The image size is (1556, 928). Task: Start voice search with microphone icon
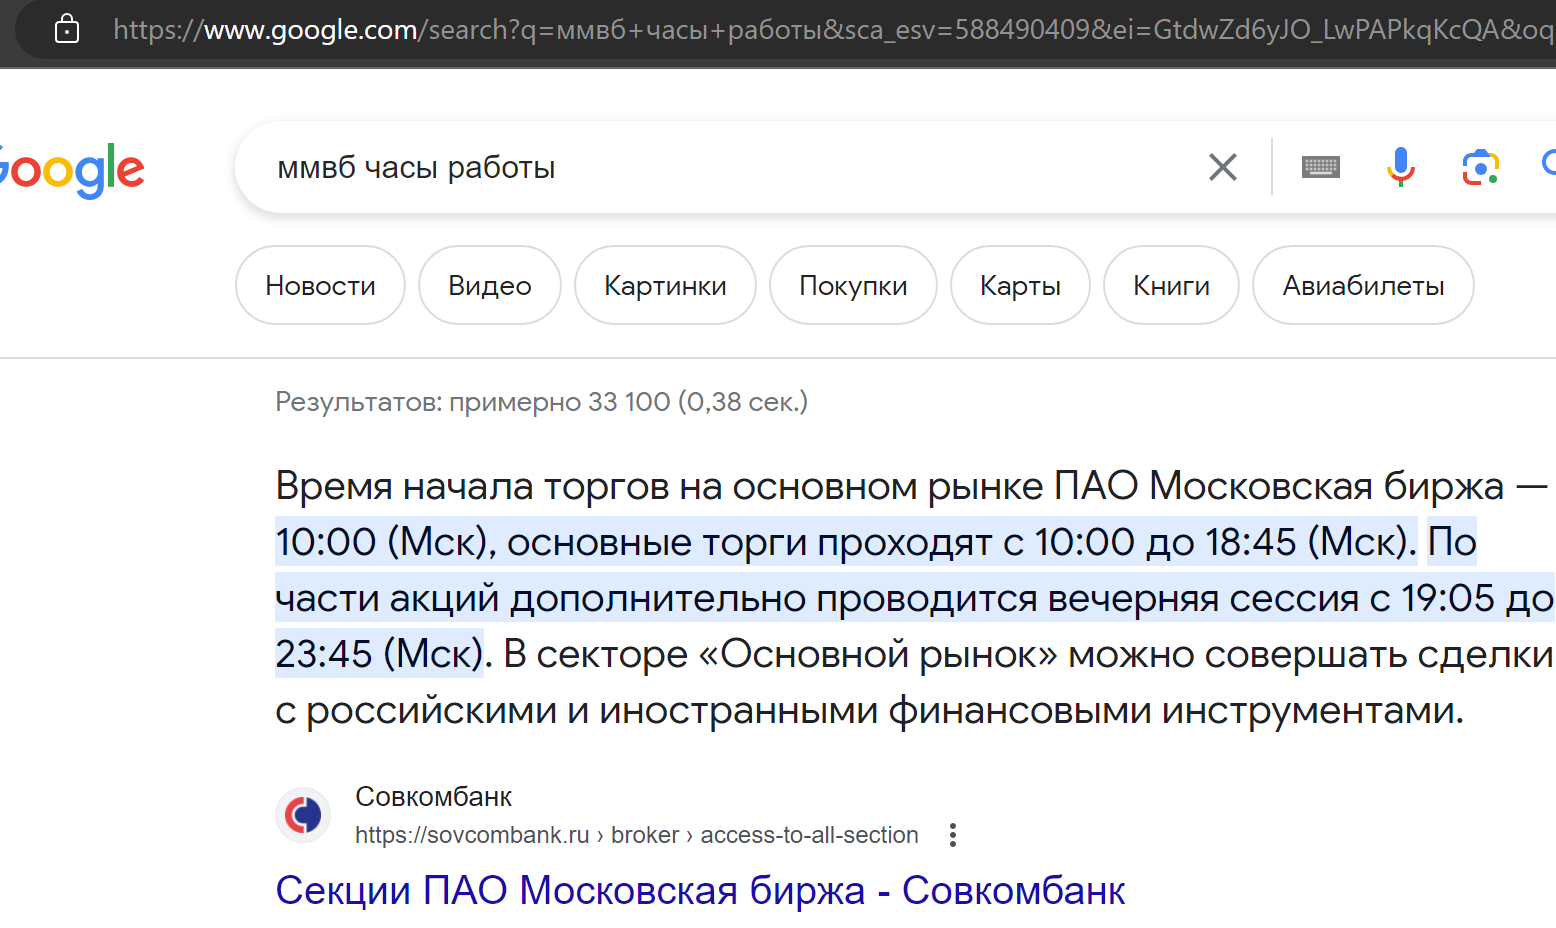(1401, 167)
